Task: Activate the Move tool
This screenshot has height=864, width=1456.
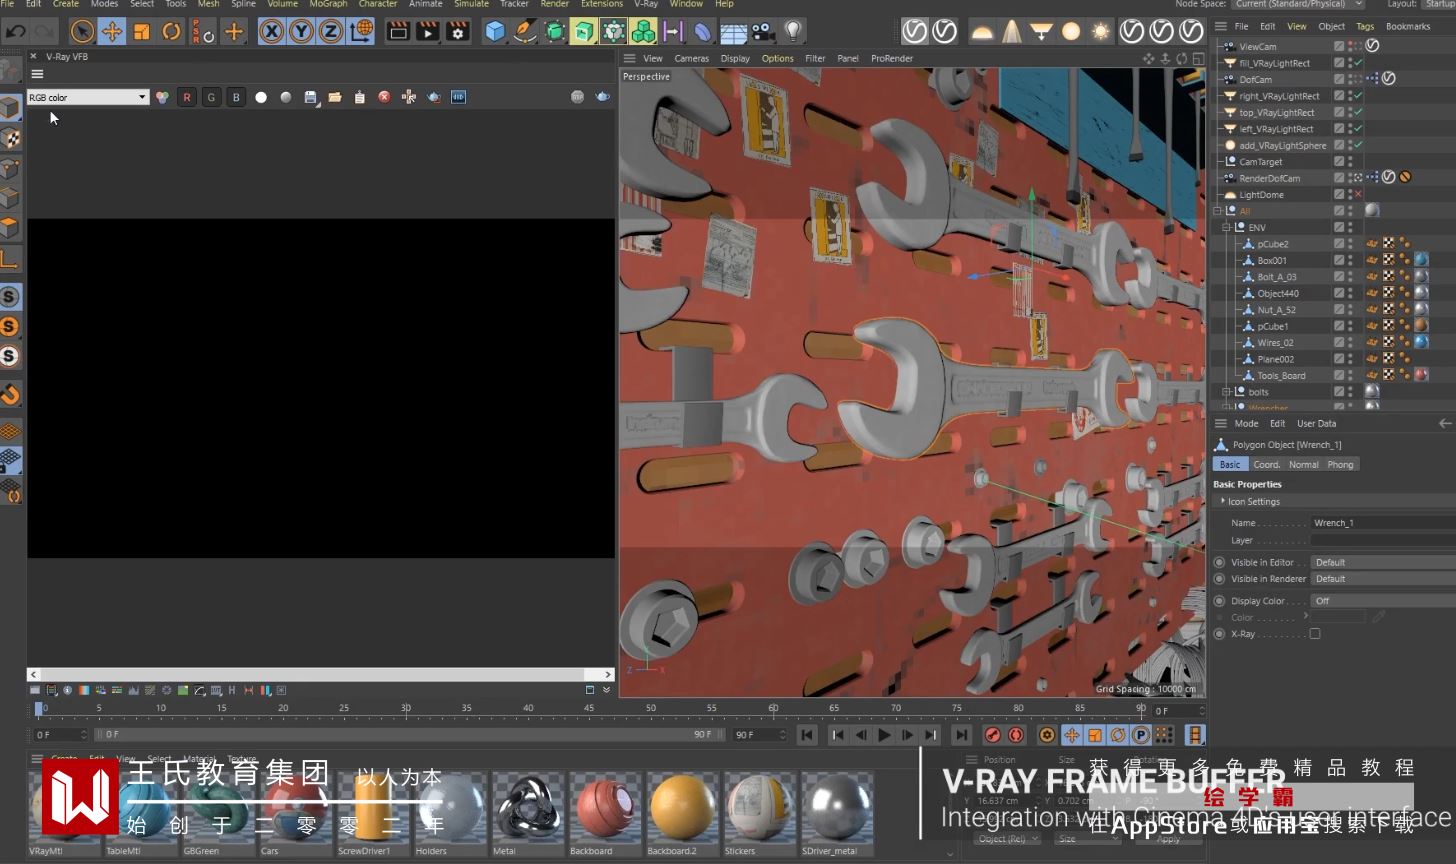Action: point(112,31)
